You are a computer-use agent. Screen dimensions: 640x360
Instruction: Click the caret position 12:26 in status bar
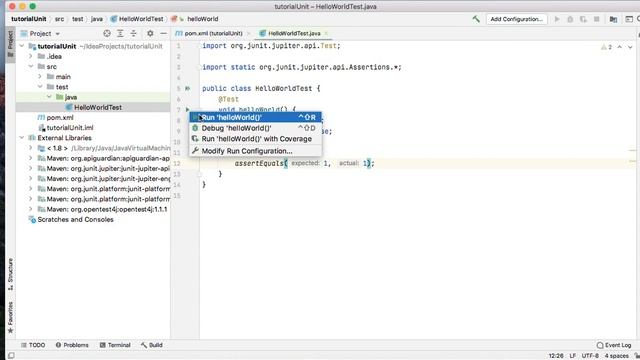(556, 356)
